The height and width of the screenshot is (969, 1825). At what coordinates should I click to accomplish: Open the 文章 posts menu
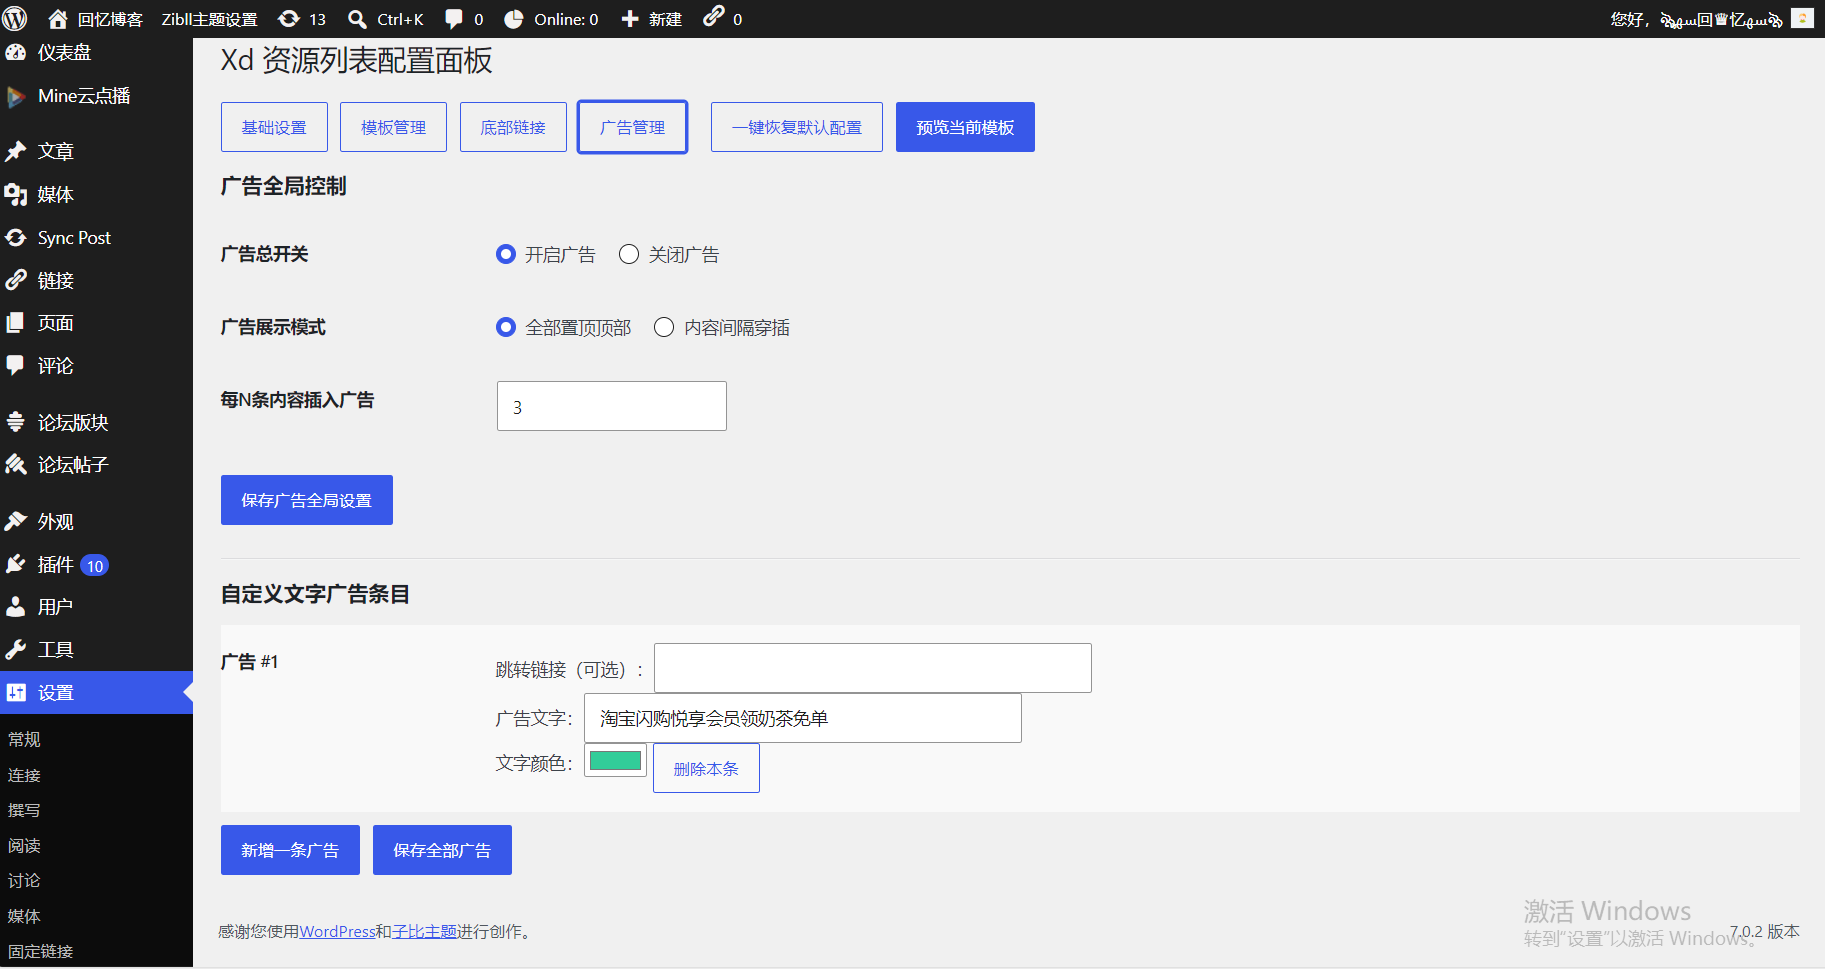(96, 151)
